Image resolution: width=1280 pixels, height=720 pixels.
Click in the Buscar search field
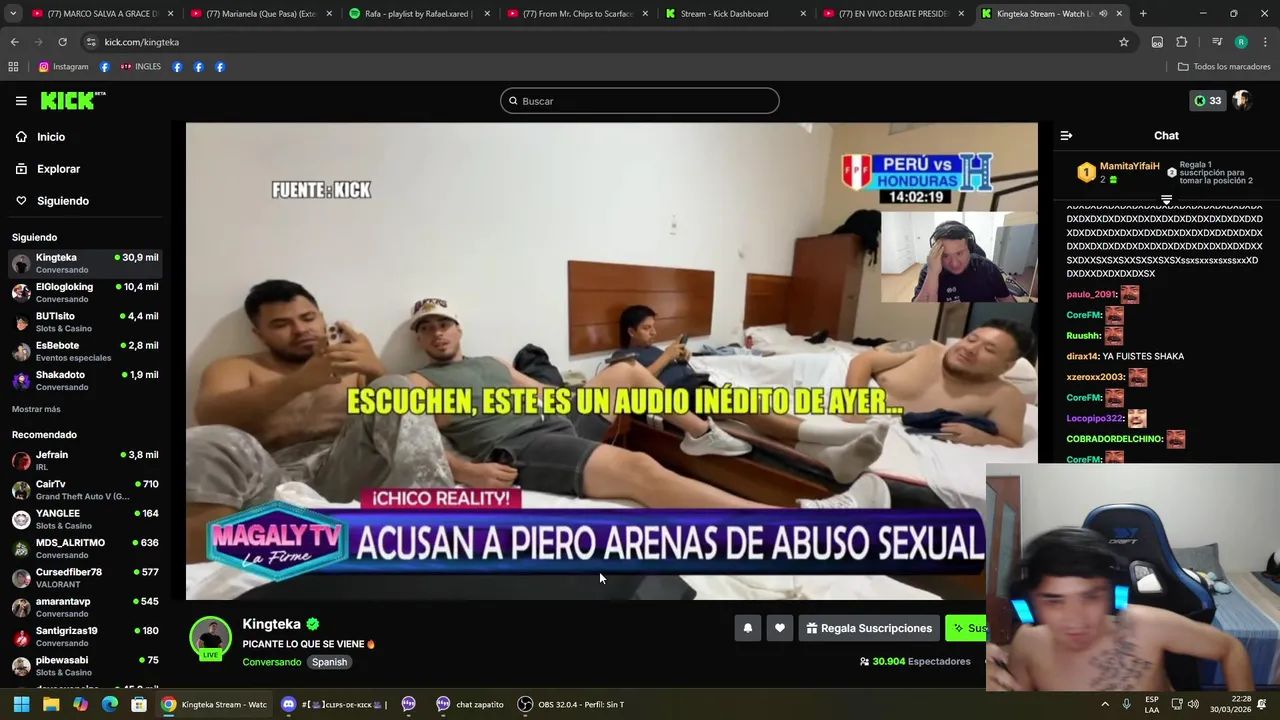click(640, 101)
